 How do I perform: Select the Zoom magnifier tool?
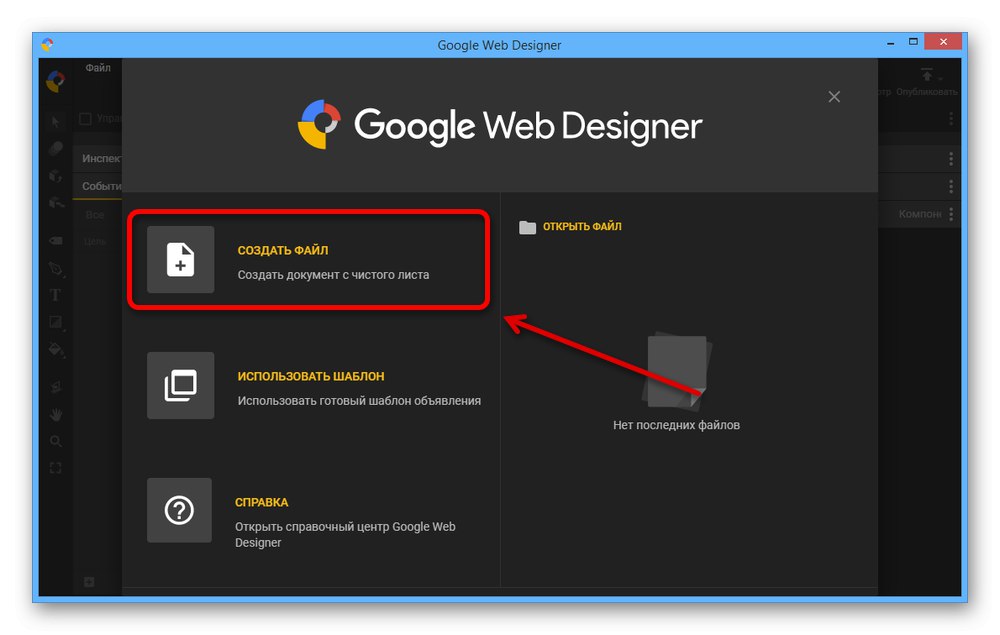(x=56, y=441)
